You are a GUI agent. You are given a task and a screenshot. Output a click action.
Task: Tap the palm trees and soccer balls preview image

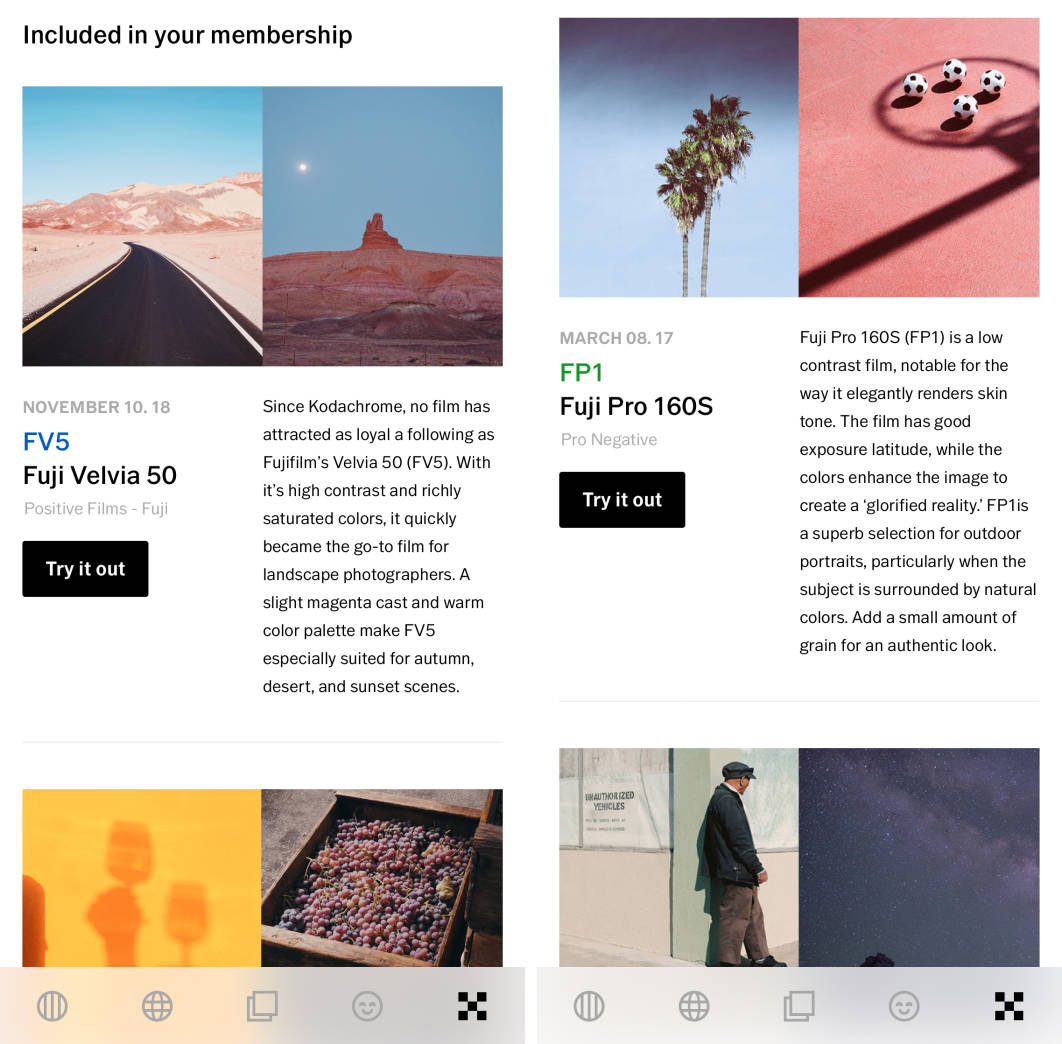[x=798, y=157]
